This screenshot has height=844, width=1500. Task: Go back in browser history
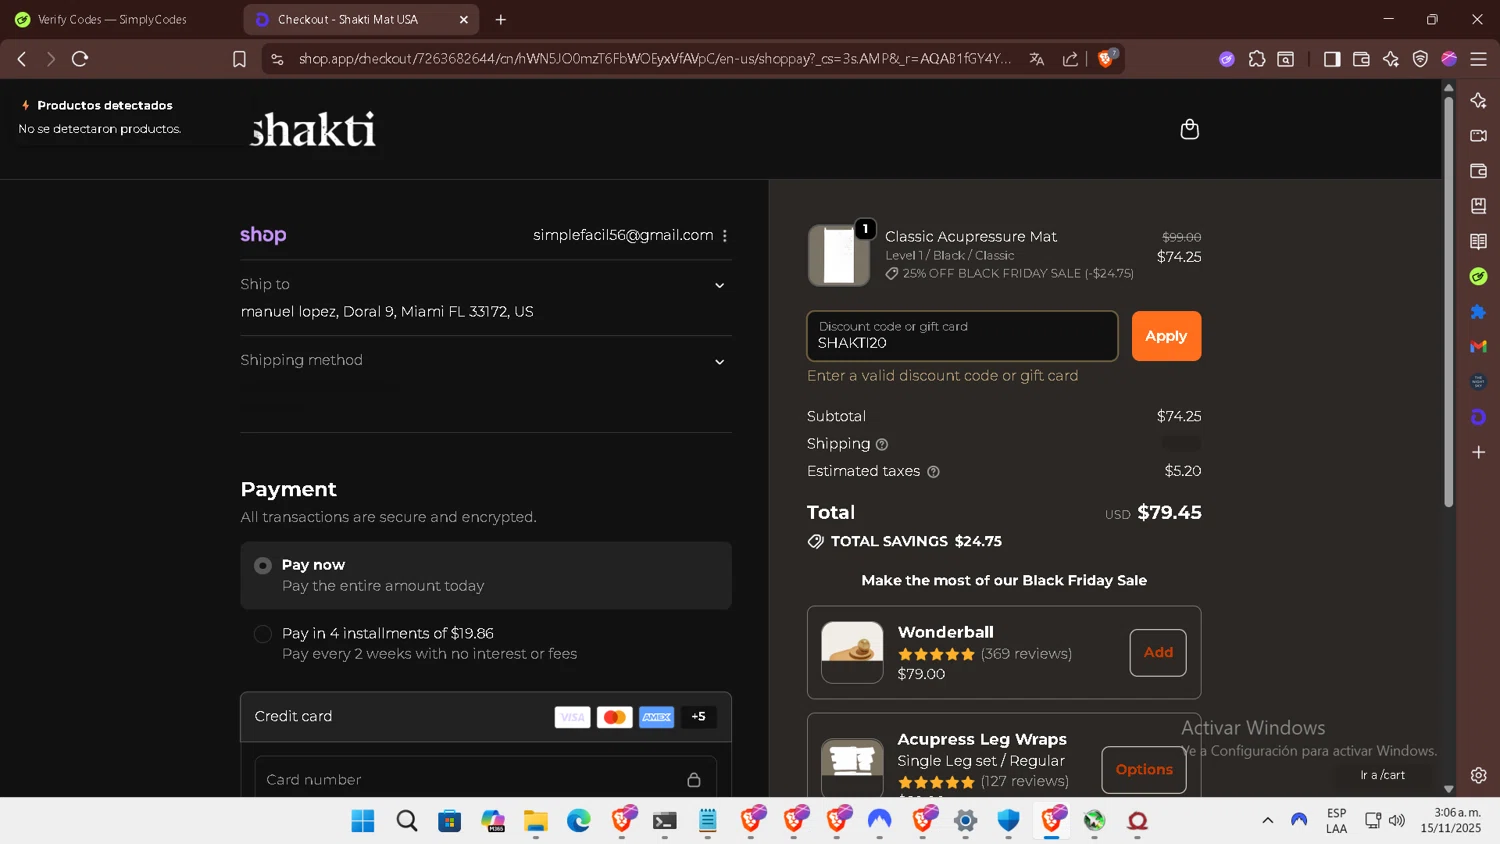click(x=22, y=59)
